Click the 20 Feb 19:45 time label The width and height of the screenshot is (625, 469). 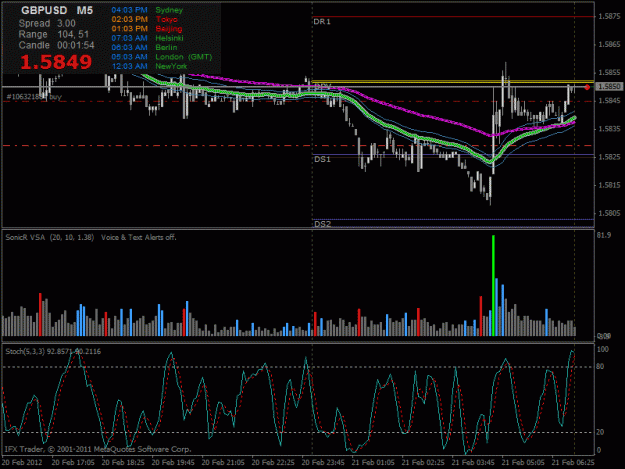[173, 463]
